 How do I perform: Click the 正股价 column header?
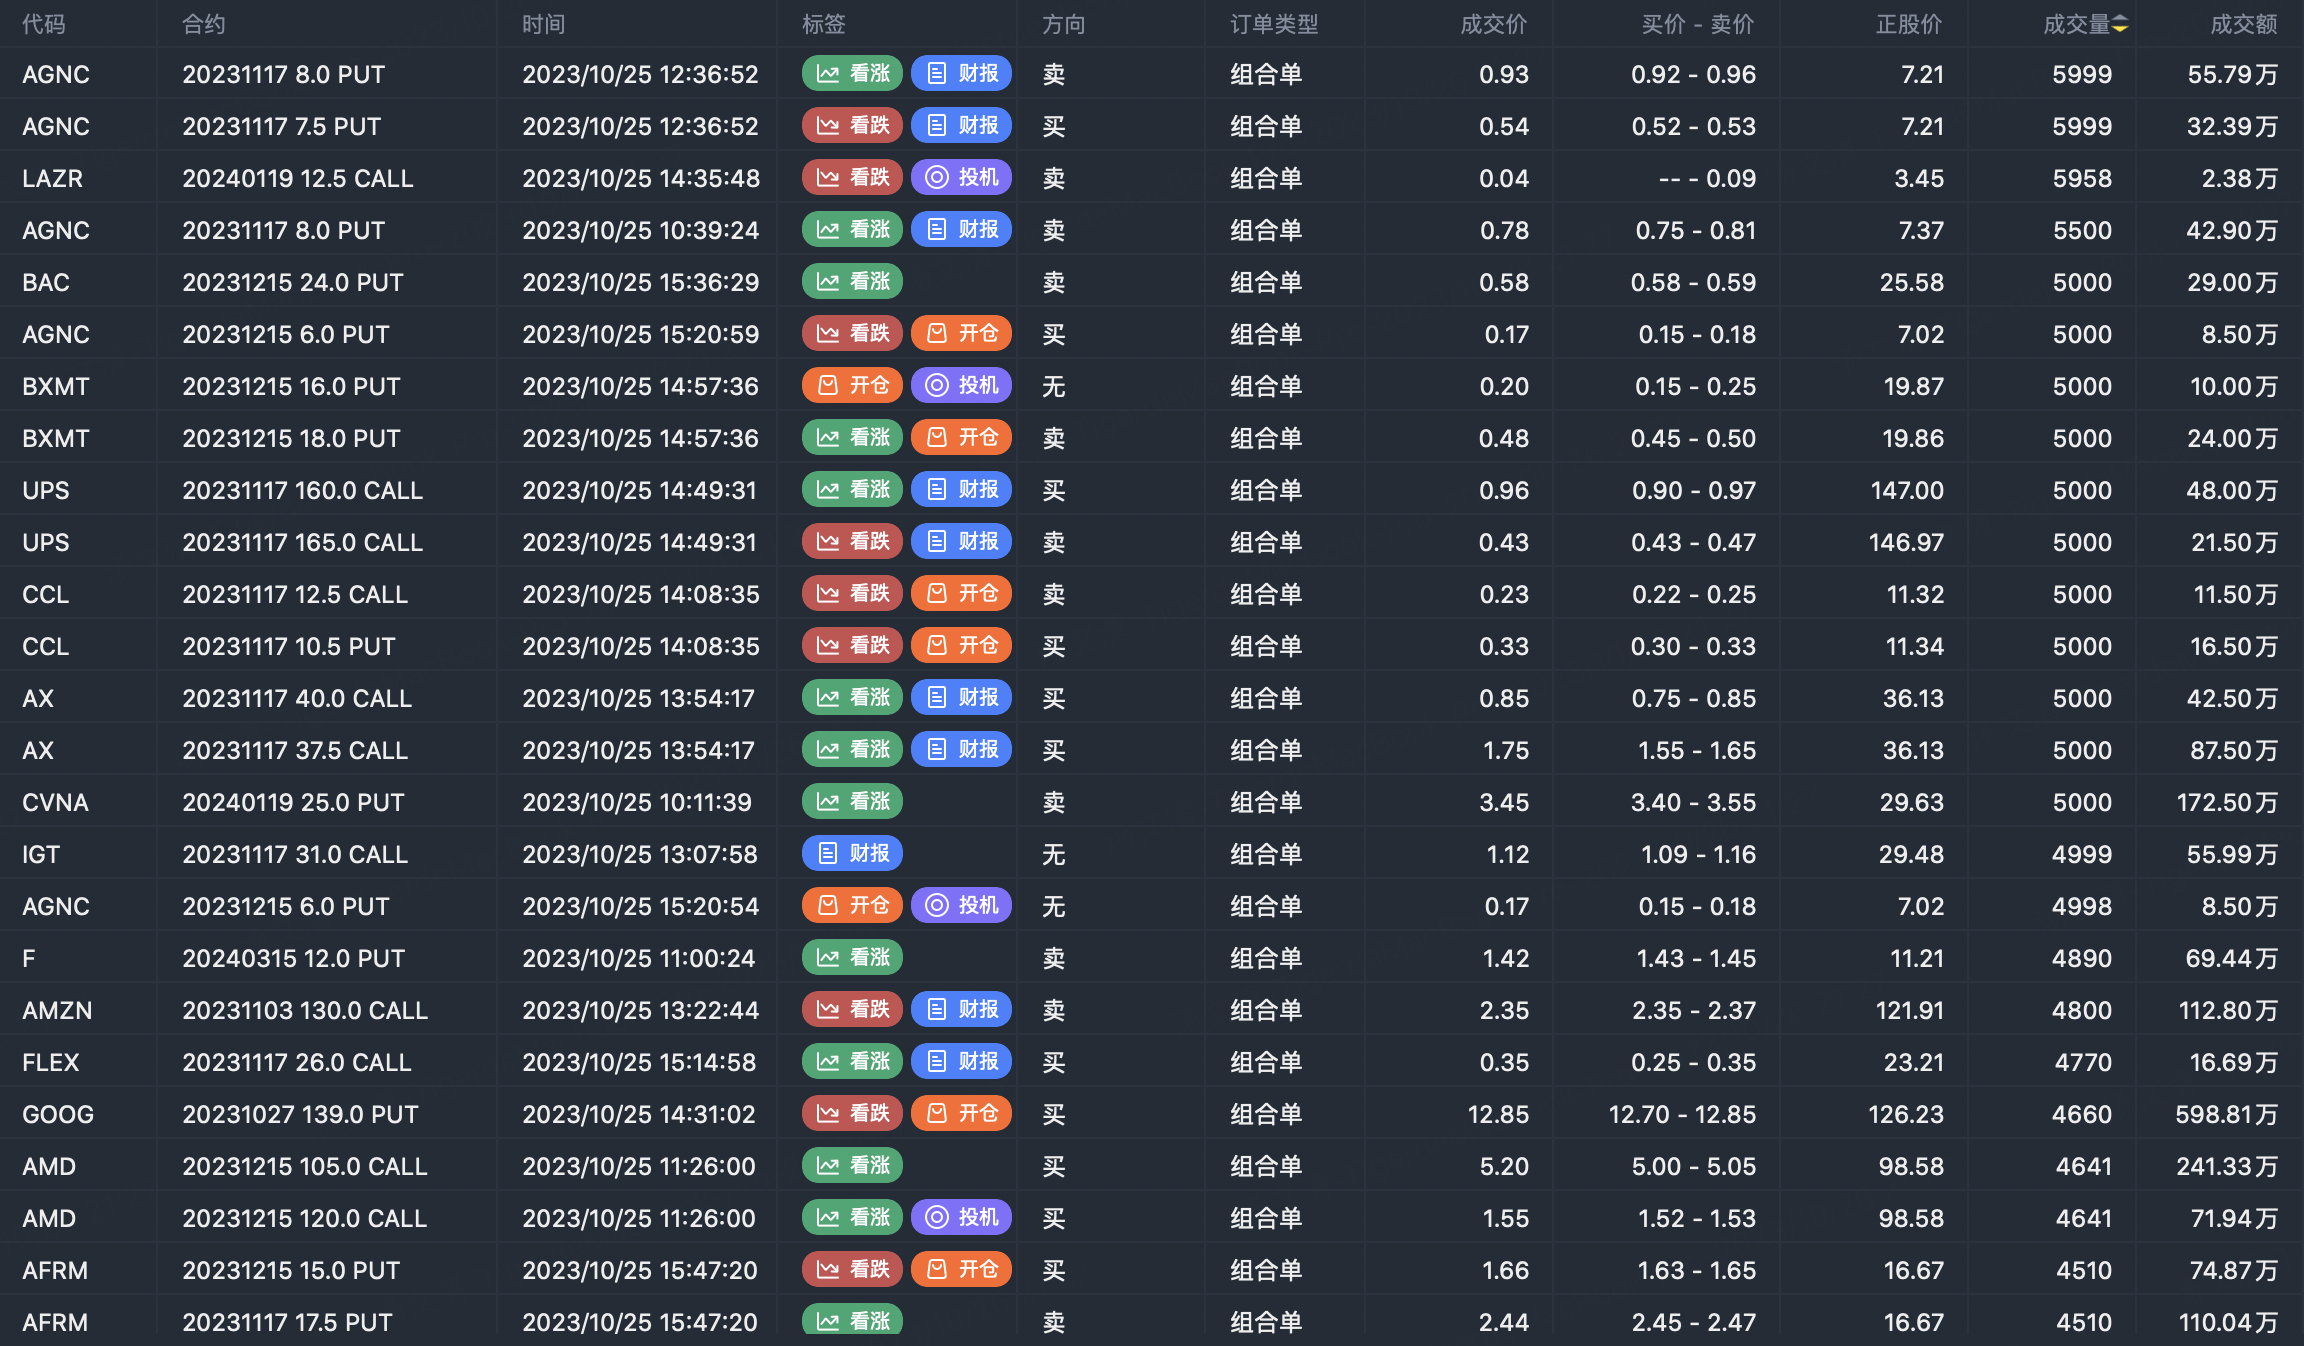(1909, 24)
